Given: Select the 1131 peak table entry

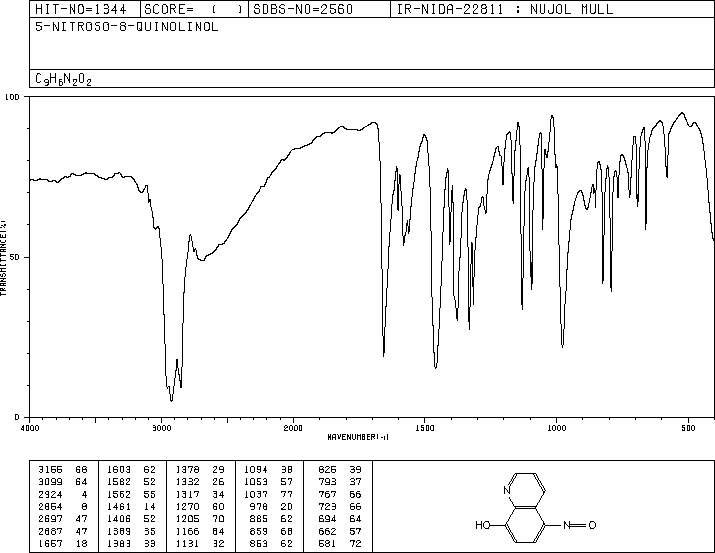Looking at the screenshot, I should [x=200, y=543].
